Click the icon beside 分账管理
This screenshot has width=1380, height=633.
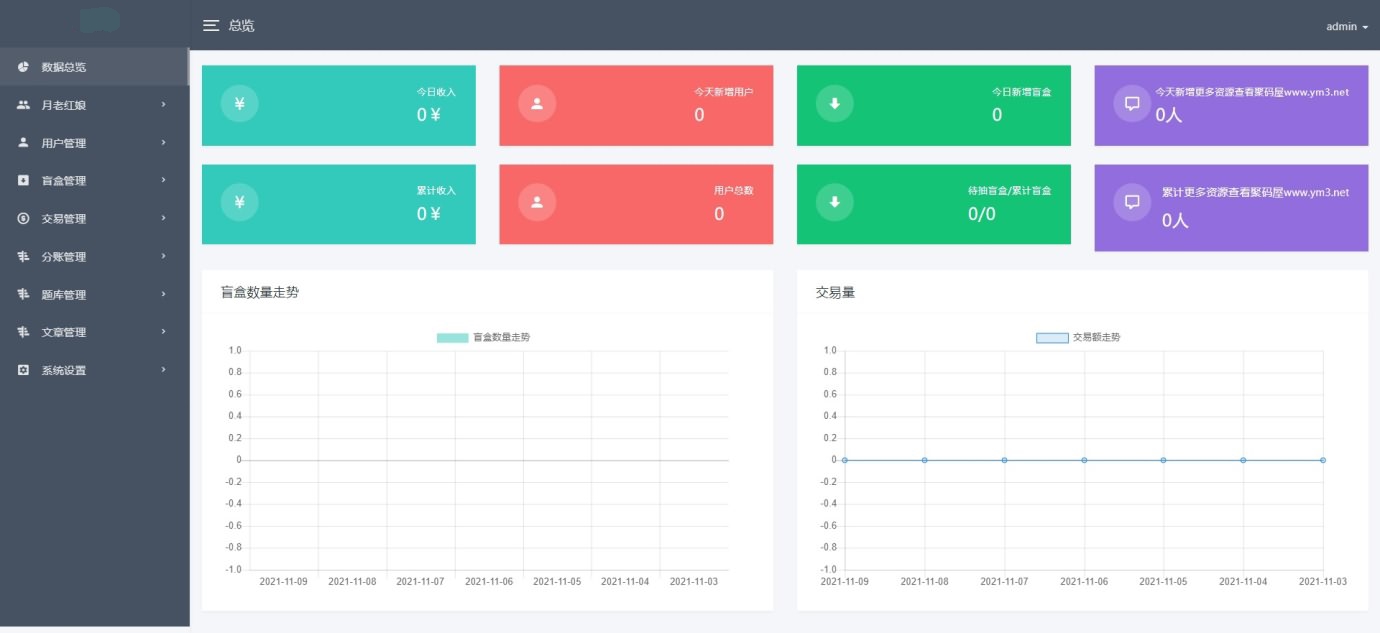point(23,257)
